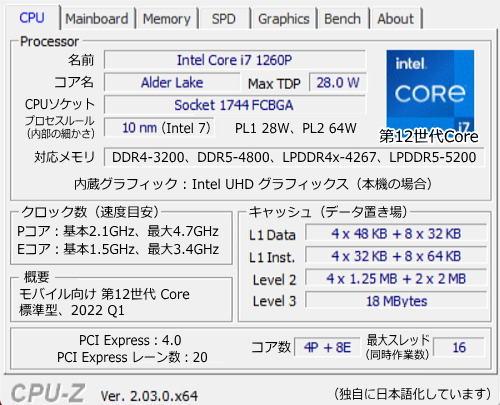
Task: Click the 標準型、2022 Q1 text
Action: 72,310
